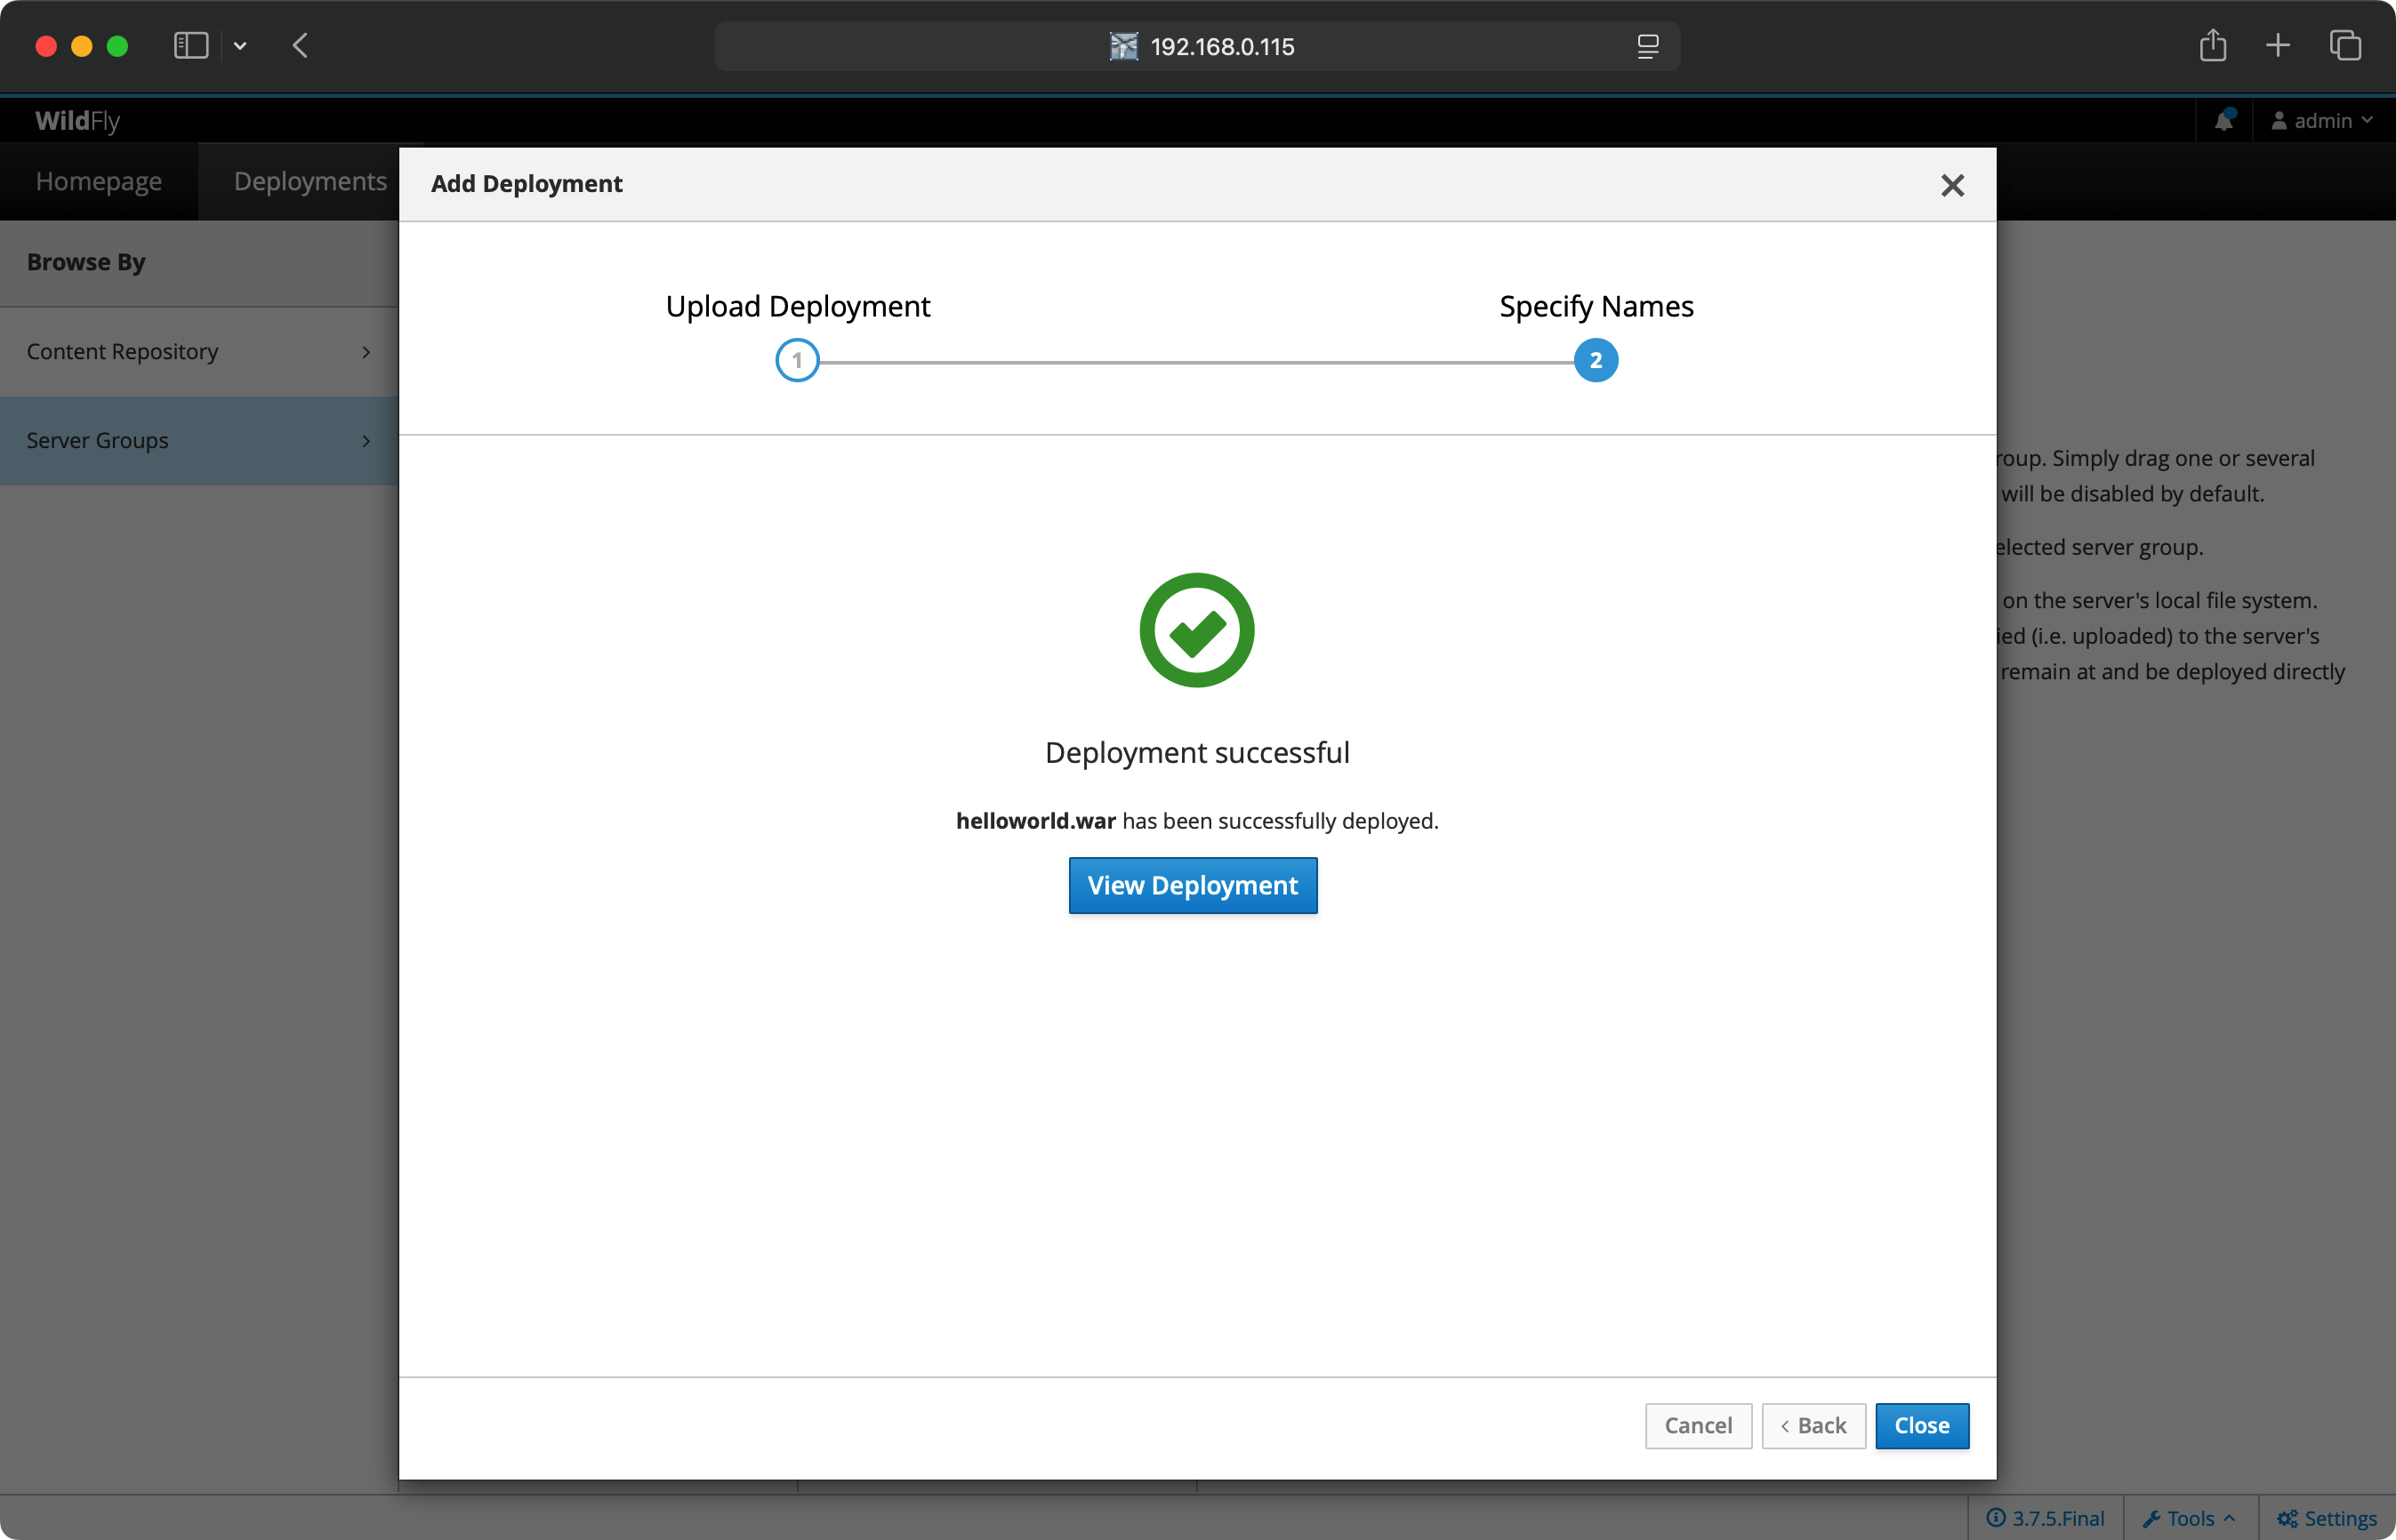Screen dimensions: 2396x1540
Task: Go back with Safari back arrow
Action: [x=300, y=46]
